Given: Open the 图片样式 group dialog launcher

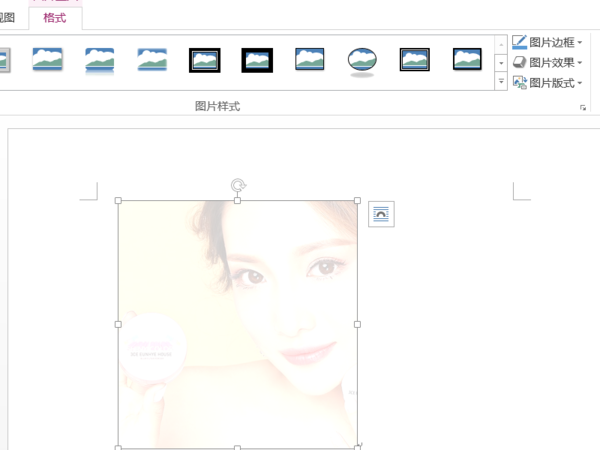Looking at the screenshot, I should point(582,107).
